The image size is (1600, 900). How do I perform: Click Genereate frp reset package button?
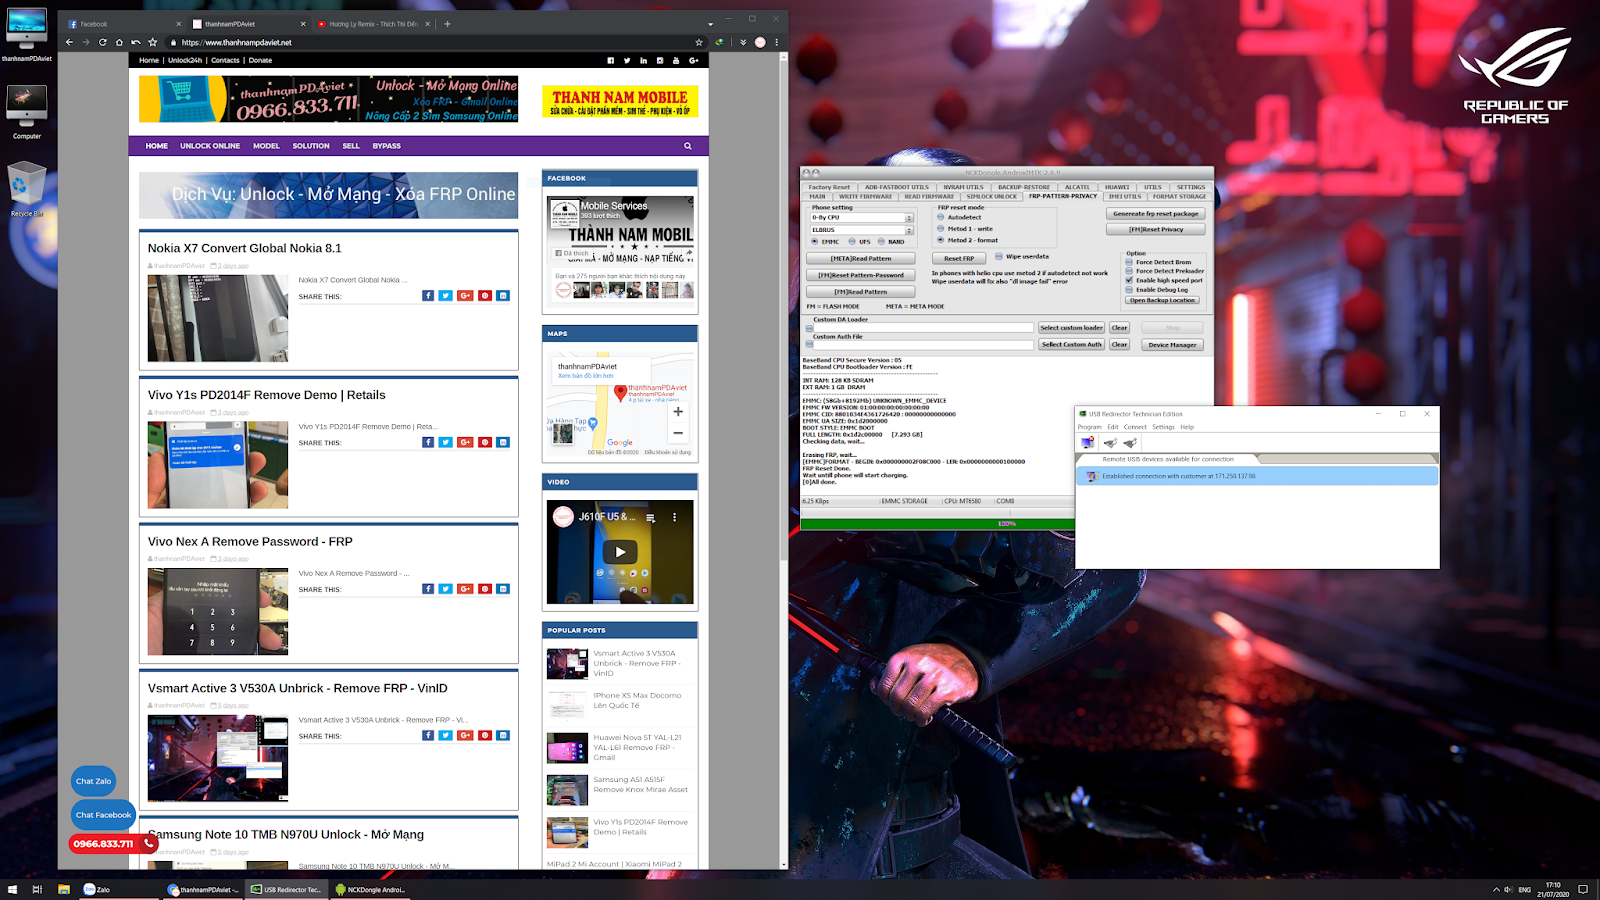[x=1155, y=214]
